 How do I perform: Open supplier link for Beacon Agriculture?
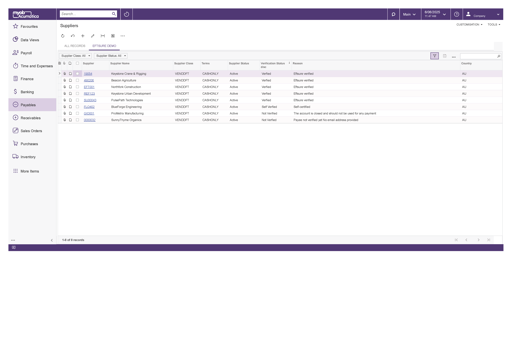(x=89, y=80)
